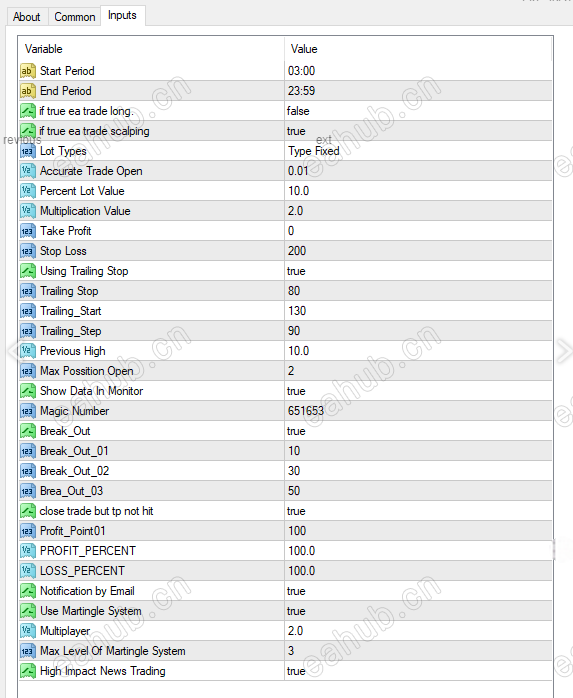
Task: Select the Brea_Out_03 variable label
Action: (x=71, y=491)
